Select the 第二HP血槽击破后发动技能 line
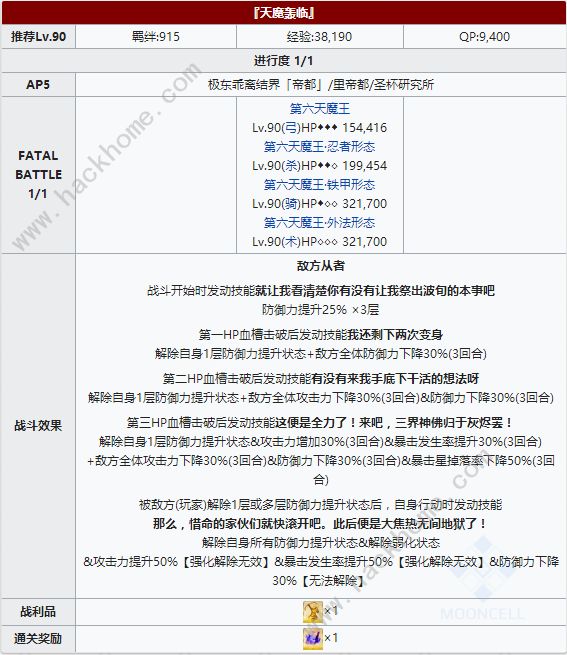The width and height of the screenshot is (567, 655). [320, 378]
